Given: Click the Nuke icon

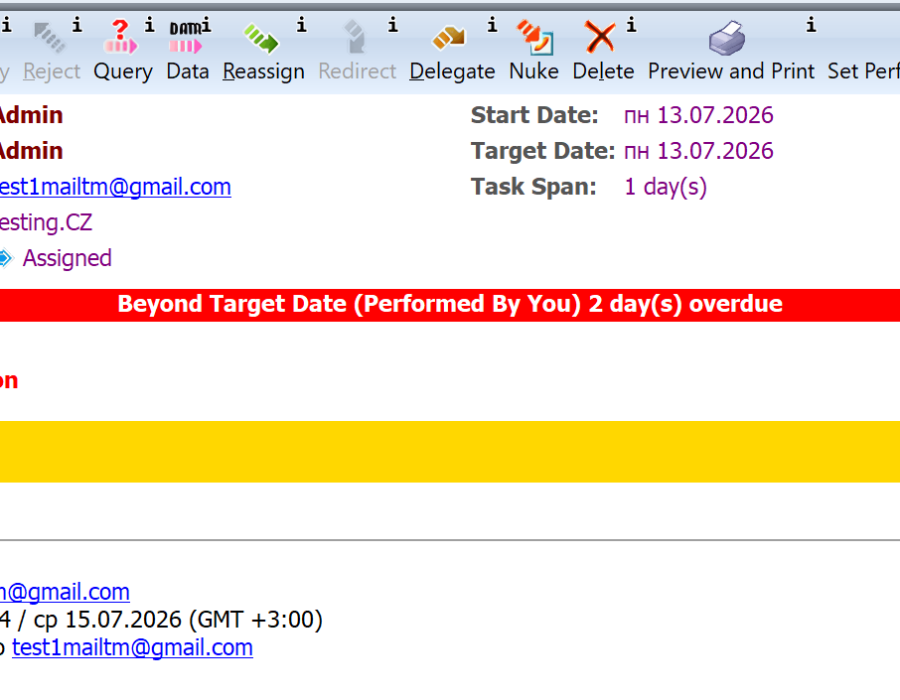Looking at the screenshot, I should [x=534, y=37].
